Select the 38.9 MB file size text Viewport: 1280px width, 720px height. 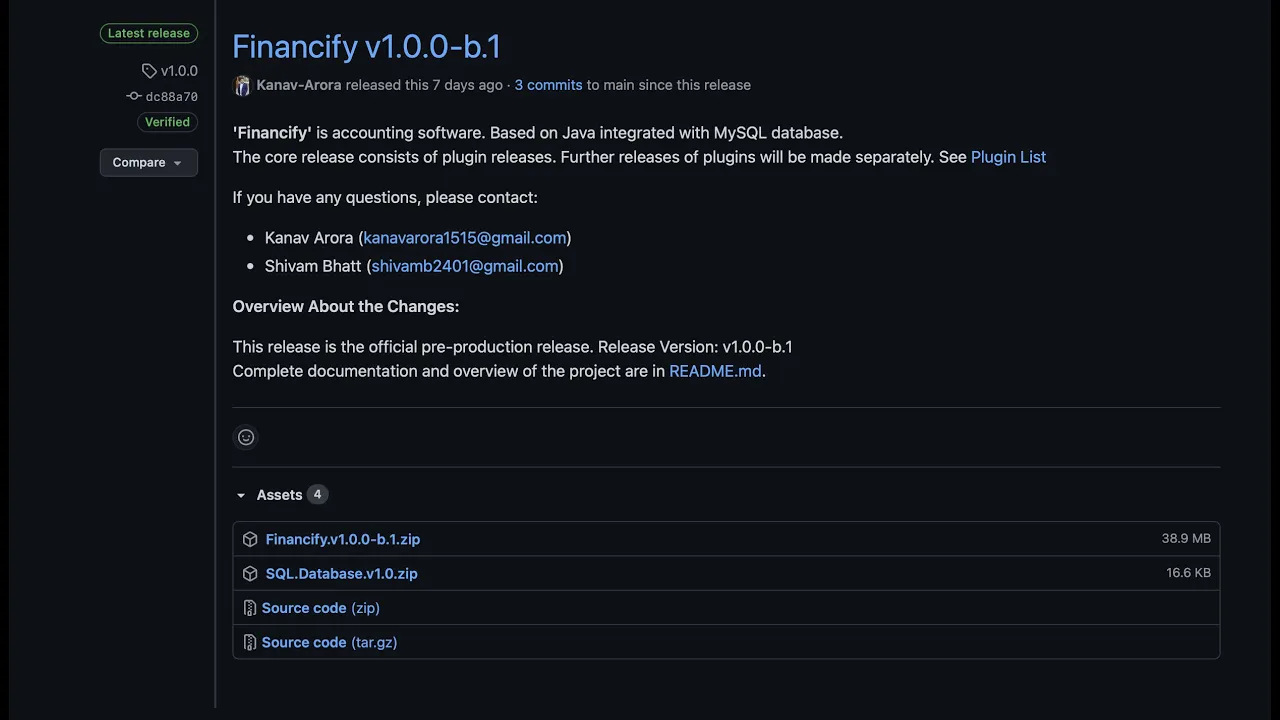pos(1186,538)
